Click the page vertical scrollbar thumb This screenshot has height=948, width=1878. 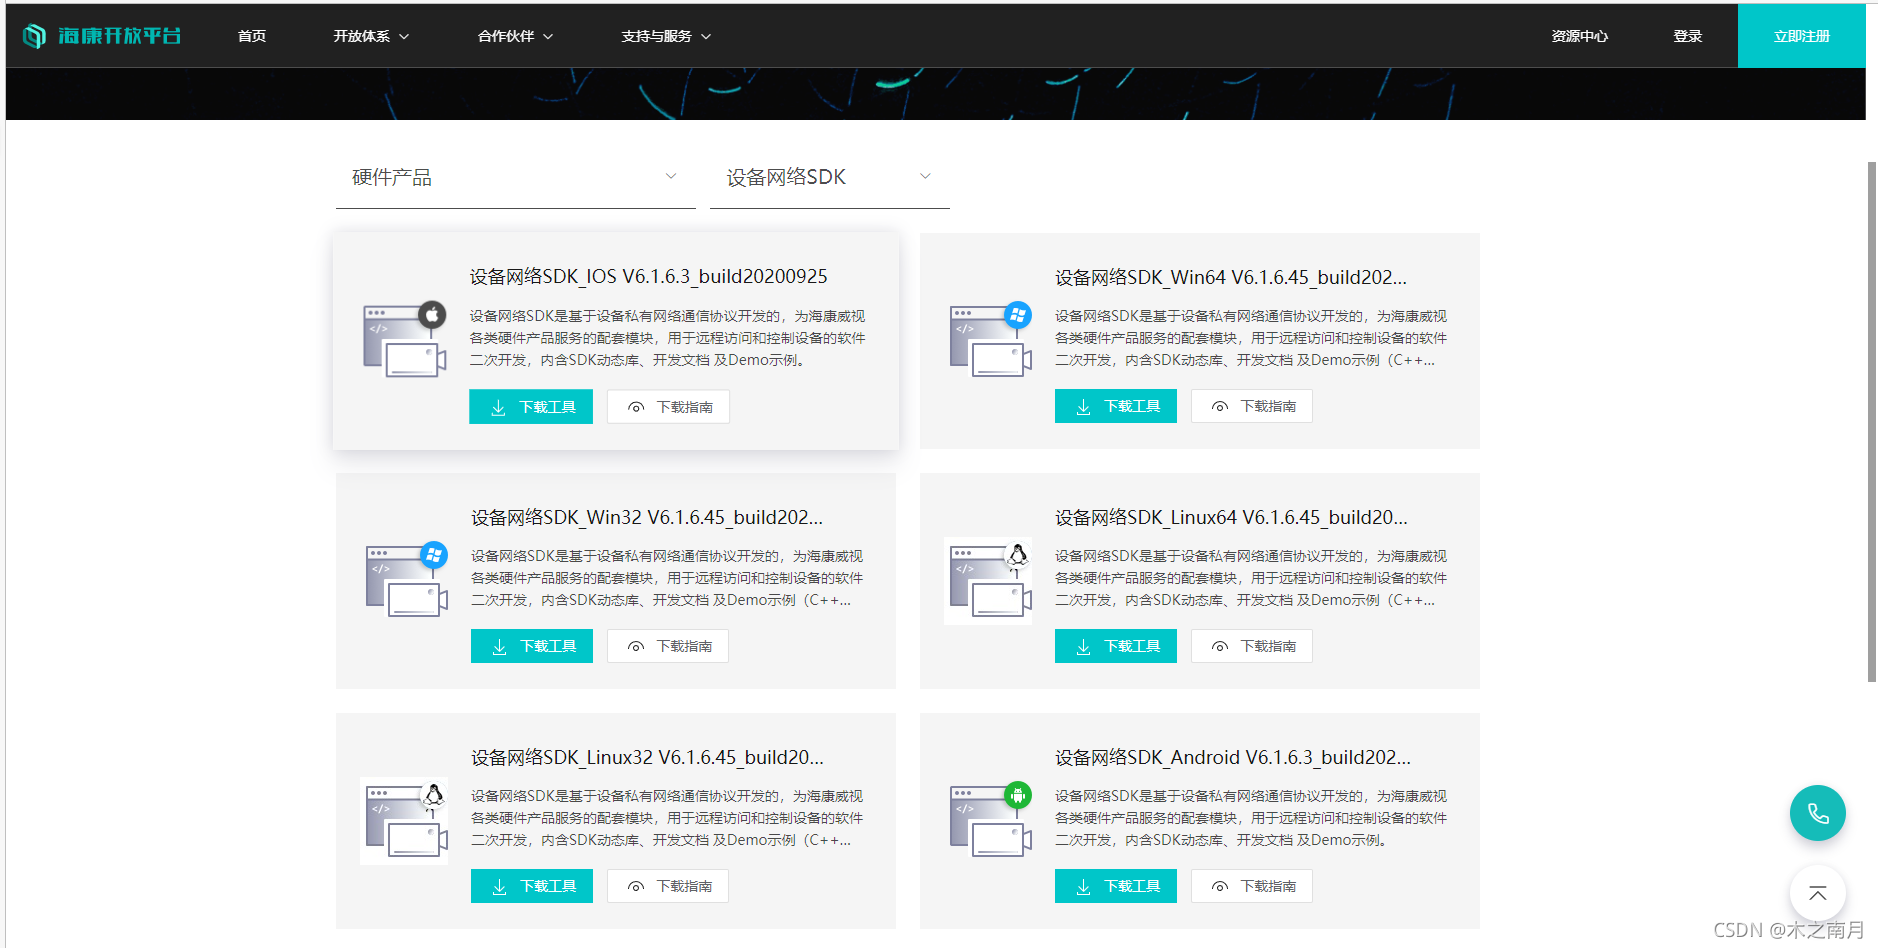pyautogui.click(x=1872, y=421)
